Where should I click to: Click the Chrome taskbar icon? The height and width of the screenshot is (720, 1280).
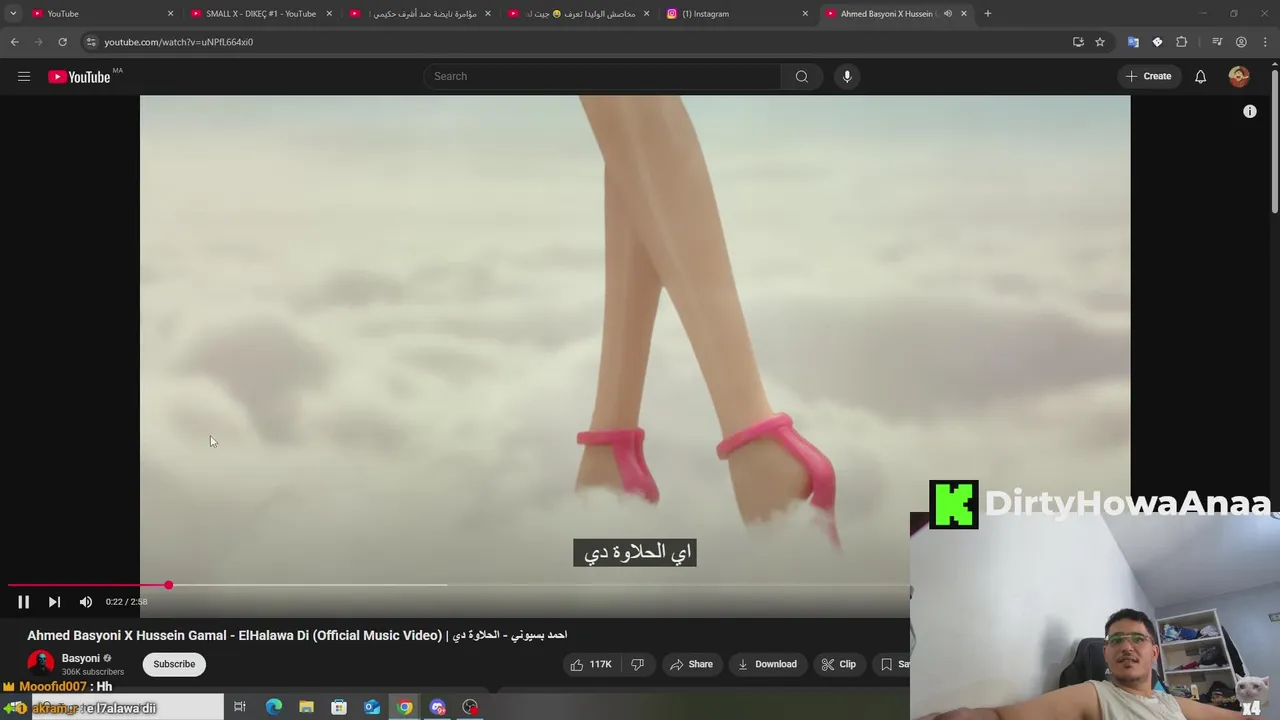404,707
